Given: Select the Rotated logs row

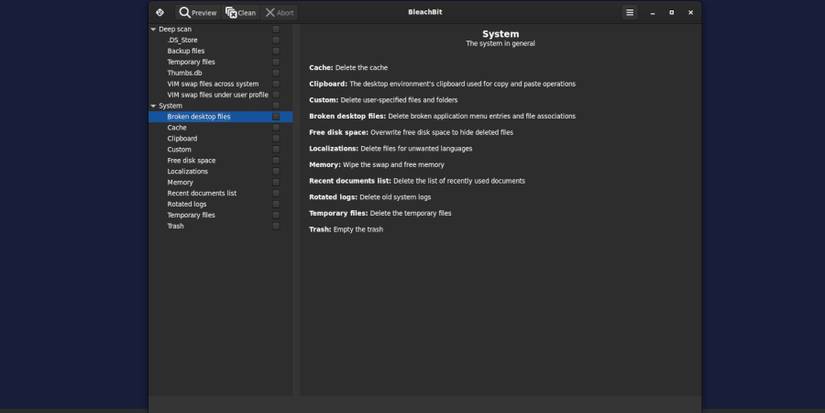Looking at the screenshot, I should tap(220, 204).
